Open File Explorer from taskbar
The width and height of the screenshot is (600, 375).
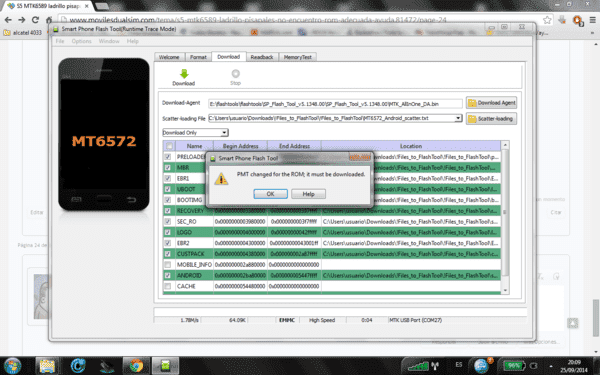pos(47,365)
